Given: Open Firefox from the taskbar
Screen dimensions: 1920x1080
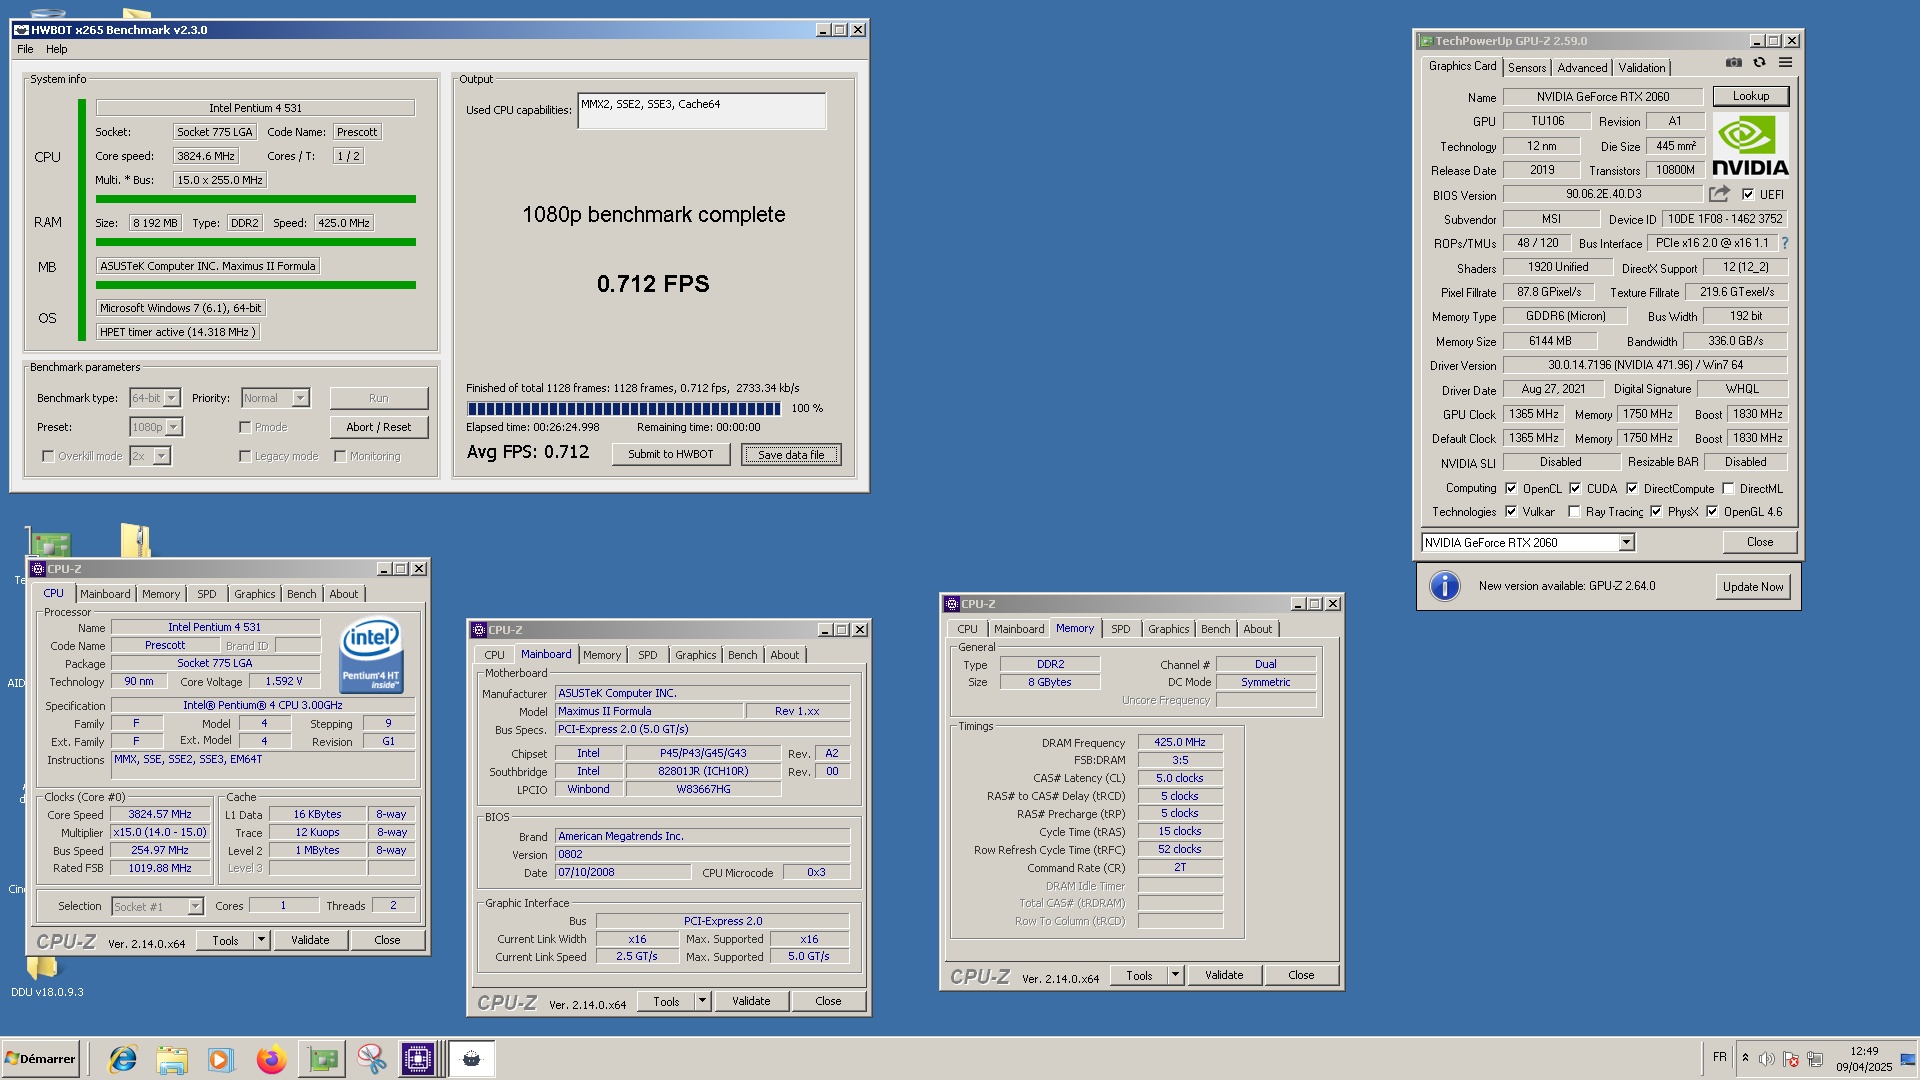Looking at the screenshot, I should coord(271,1059).
